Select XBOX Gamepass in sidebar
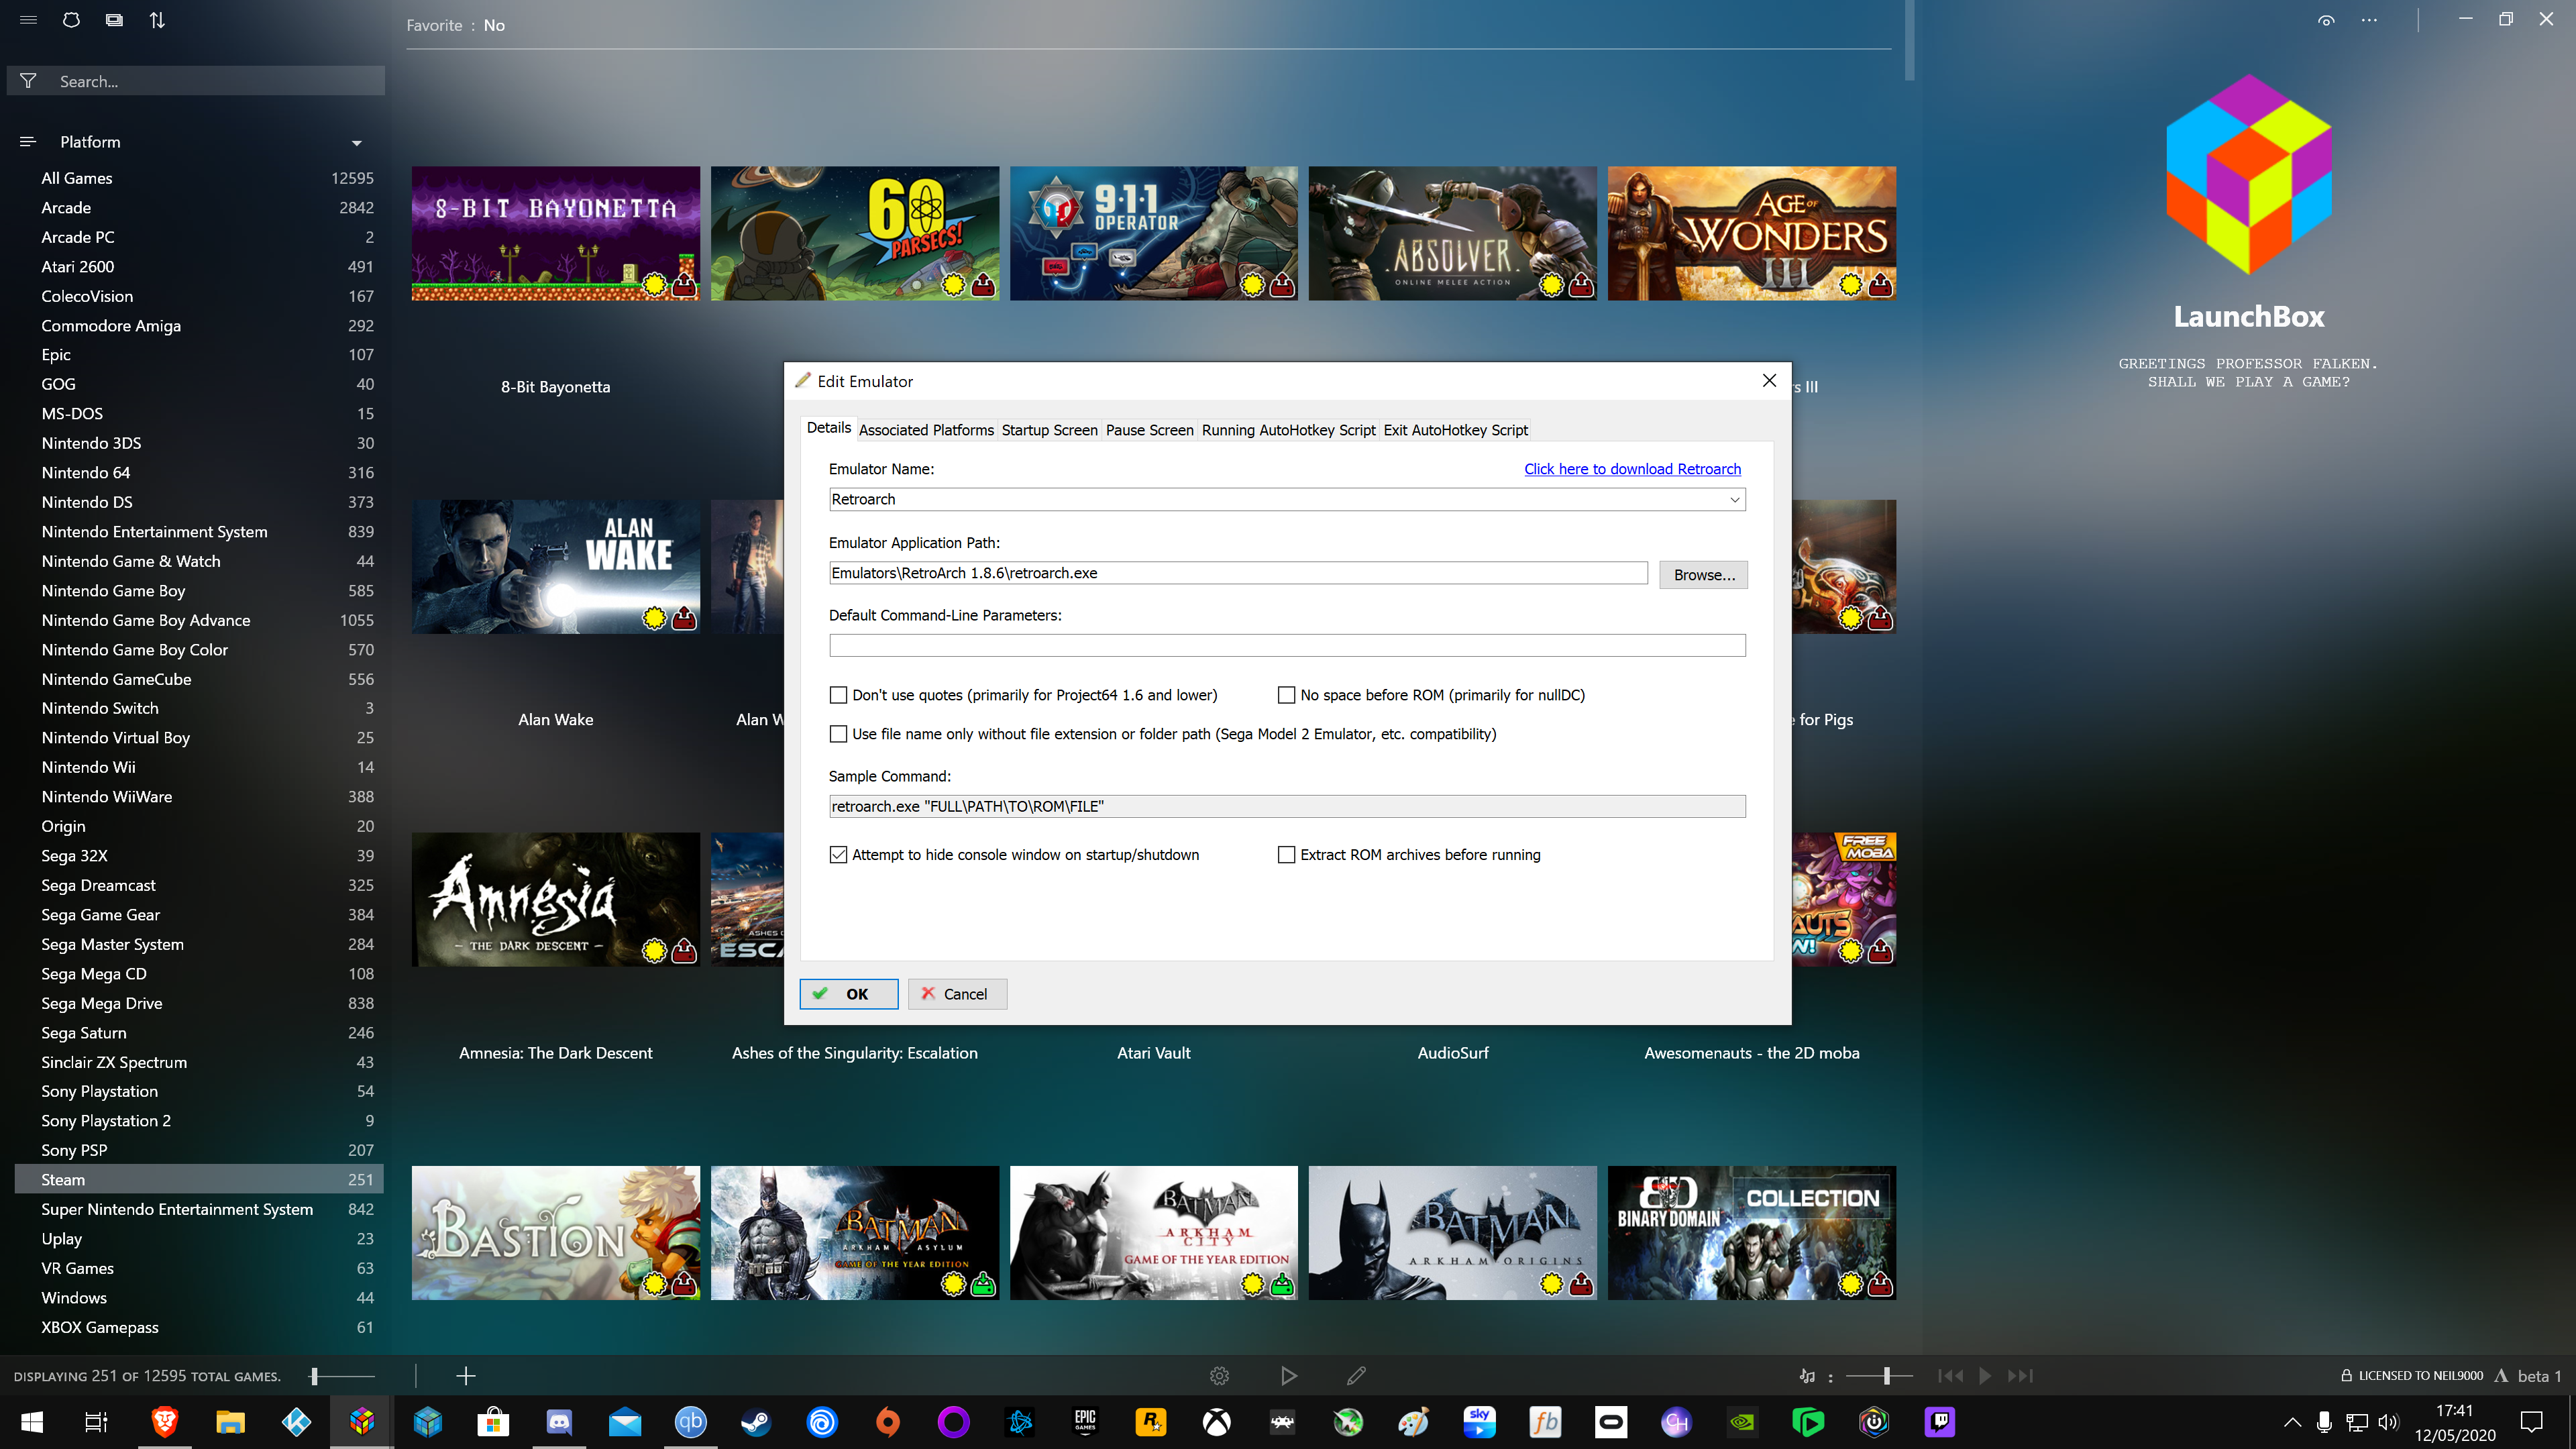The width and height of the screenshot is (2576, 1449). point(199,1327)
